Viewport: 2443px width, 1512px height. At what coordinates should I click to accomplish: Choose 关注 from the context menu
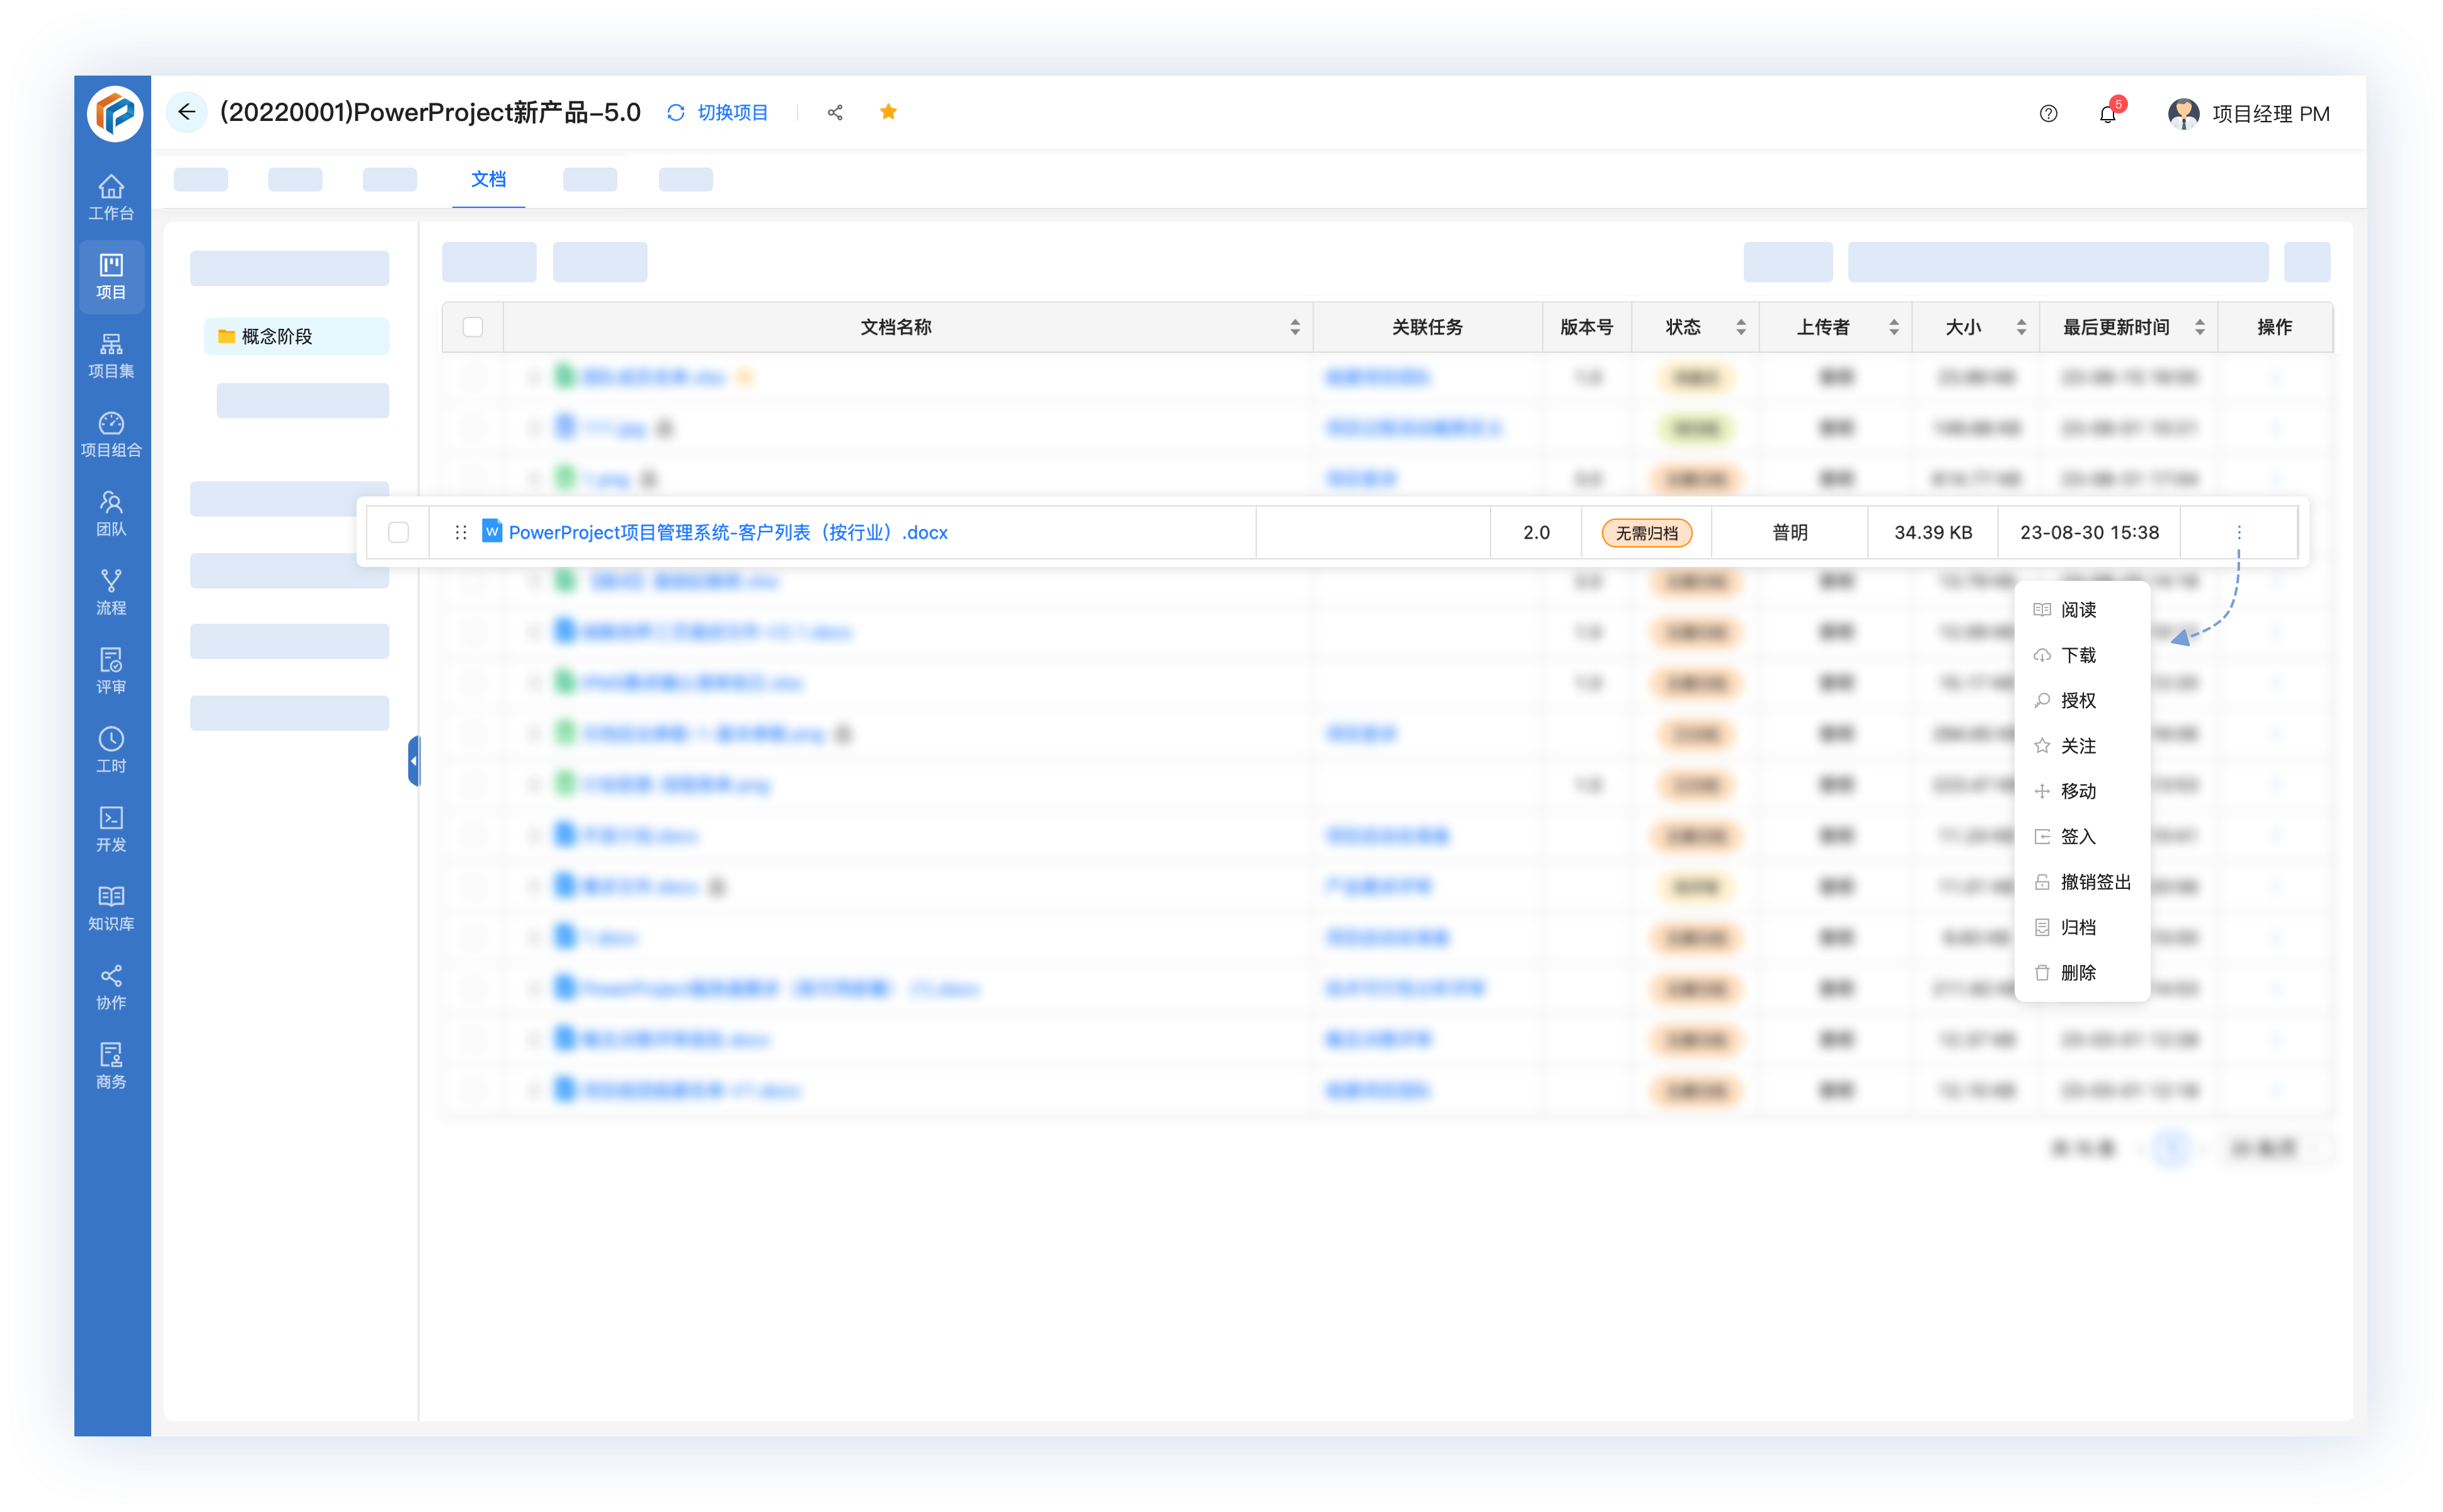(2082, 746)
